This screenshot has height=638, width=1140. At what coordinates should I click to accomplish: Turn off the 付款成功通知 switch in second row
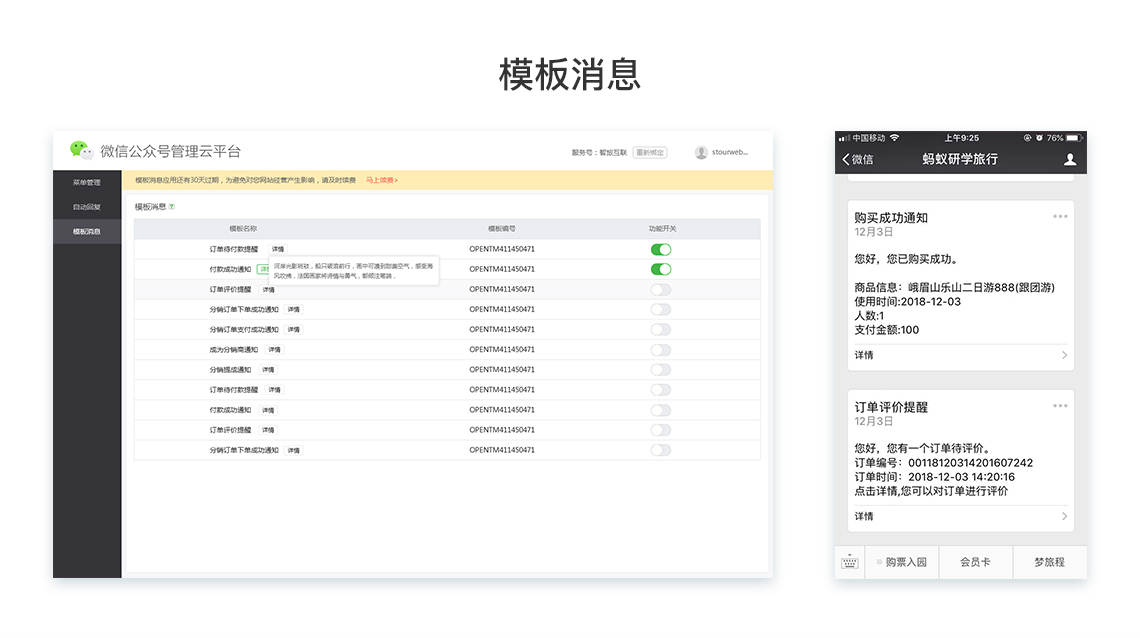pos(661,269)
